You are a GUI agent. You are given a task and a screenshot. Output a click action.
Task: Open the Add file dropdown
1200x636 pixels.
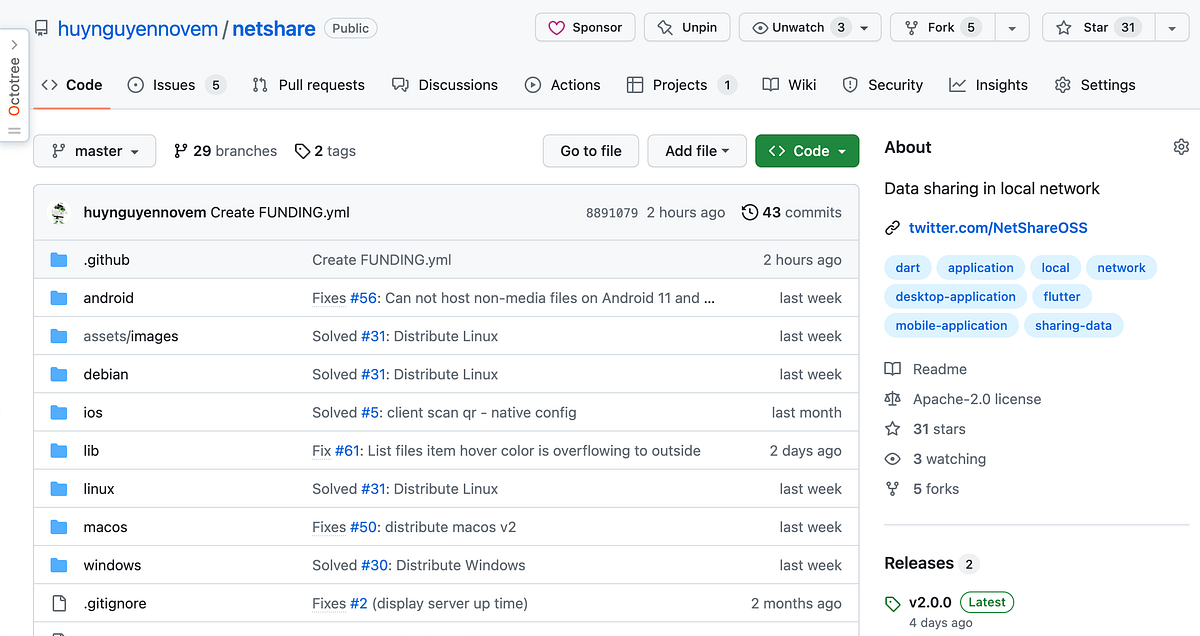click(697, 151)
